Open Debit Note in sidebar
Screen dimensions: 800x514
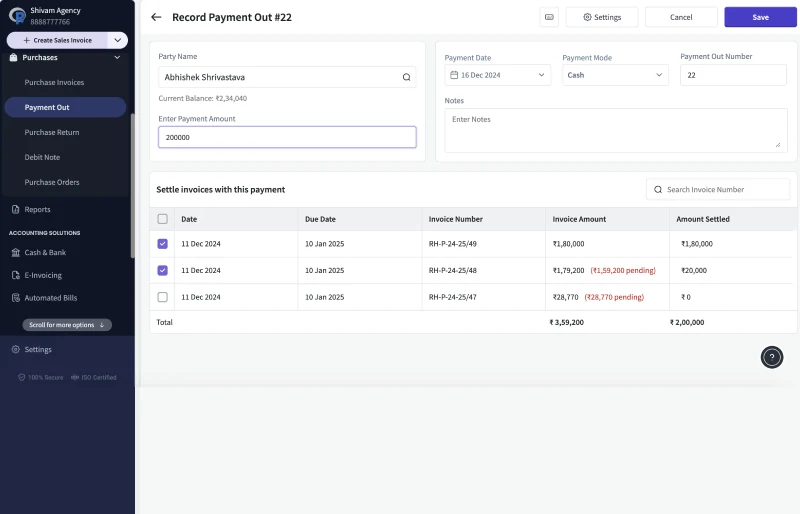point(42,157)
